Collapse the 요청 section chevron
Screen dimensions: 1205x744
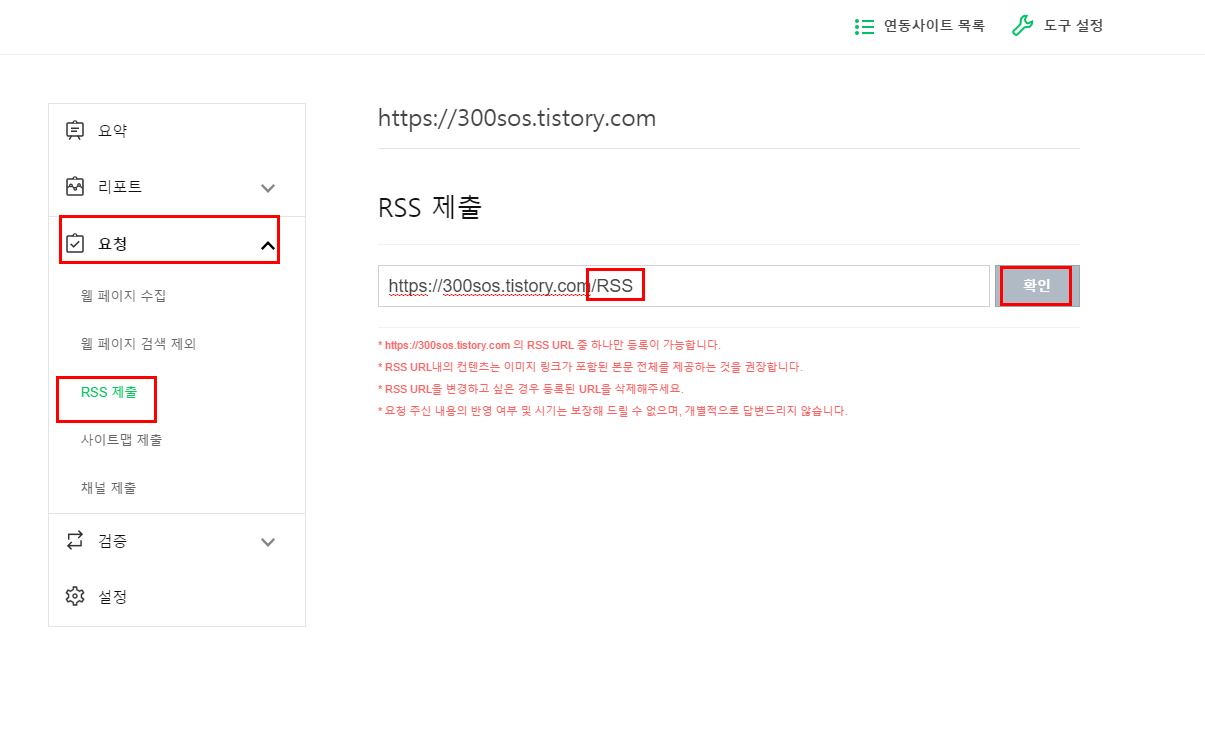point(267,244)
